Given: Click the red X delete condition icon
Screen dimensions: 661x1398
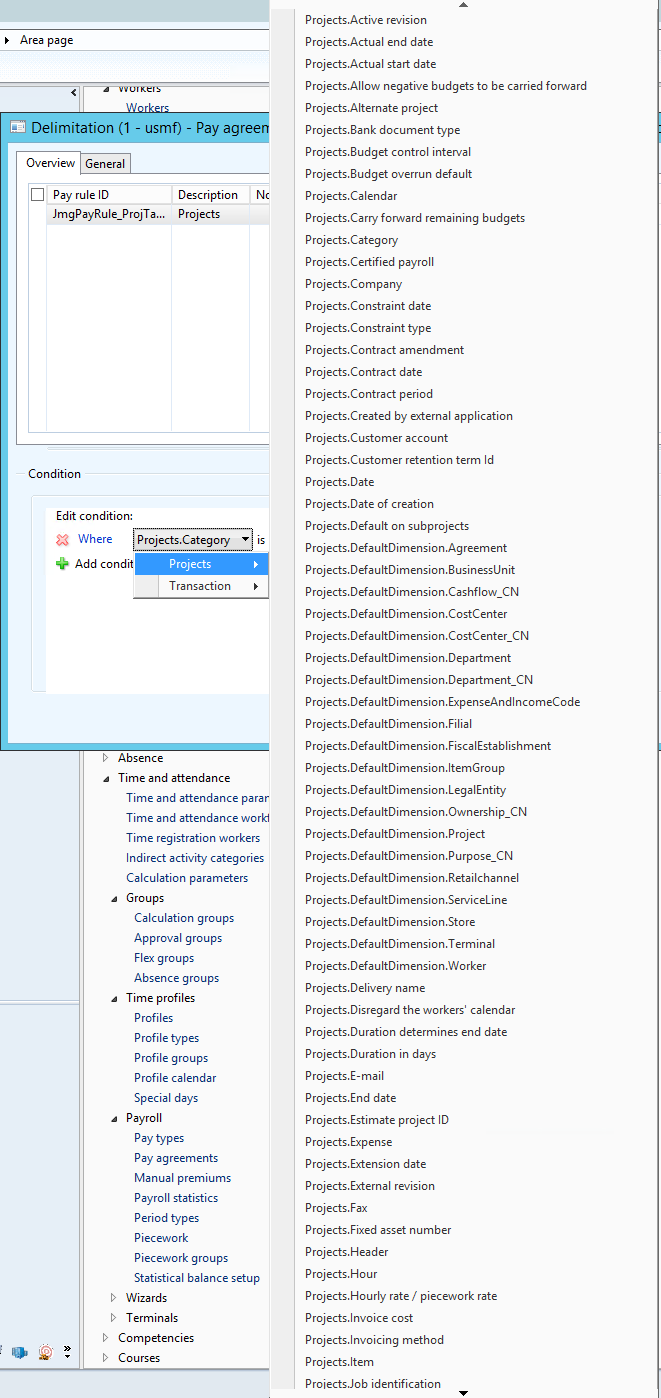Looking at the screenshot, I should [63, 540].
